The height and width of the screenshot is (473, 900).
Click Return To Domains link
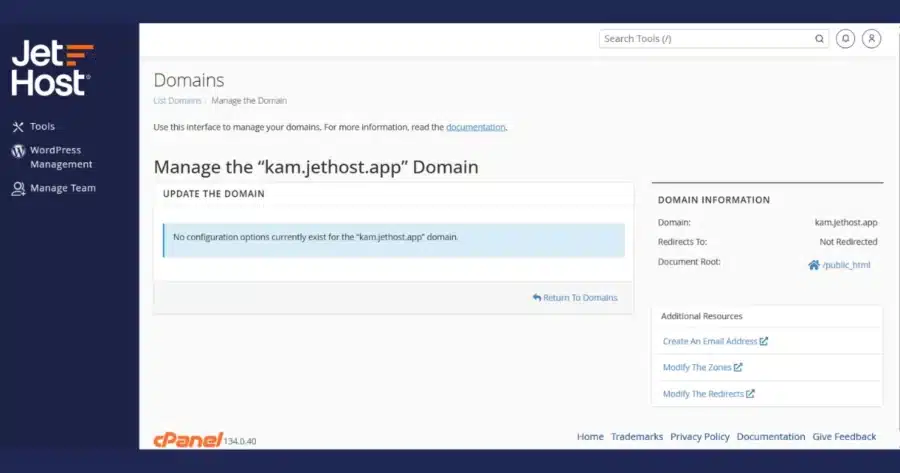point(575,297)
